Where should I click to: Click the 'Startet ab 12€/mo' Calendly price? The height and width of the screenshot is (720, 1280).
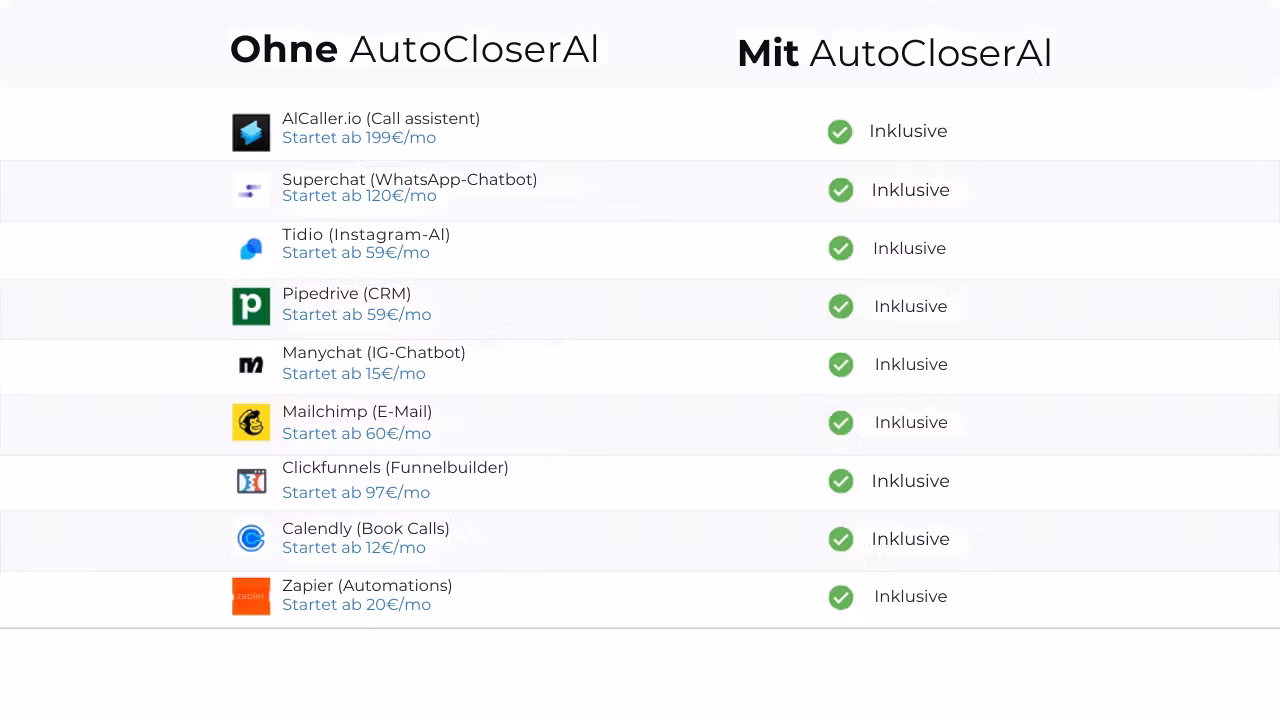(x=354, y=548)
